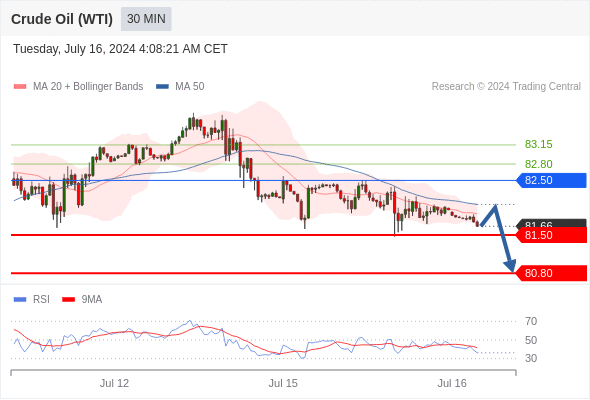Click the 83.15 resistance level label

pos(538,144)
